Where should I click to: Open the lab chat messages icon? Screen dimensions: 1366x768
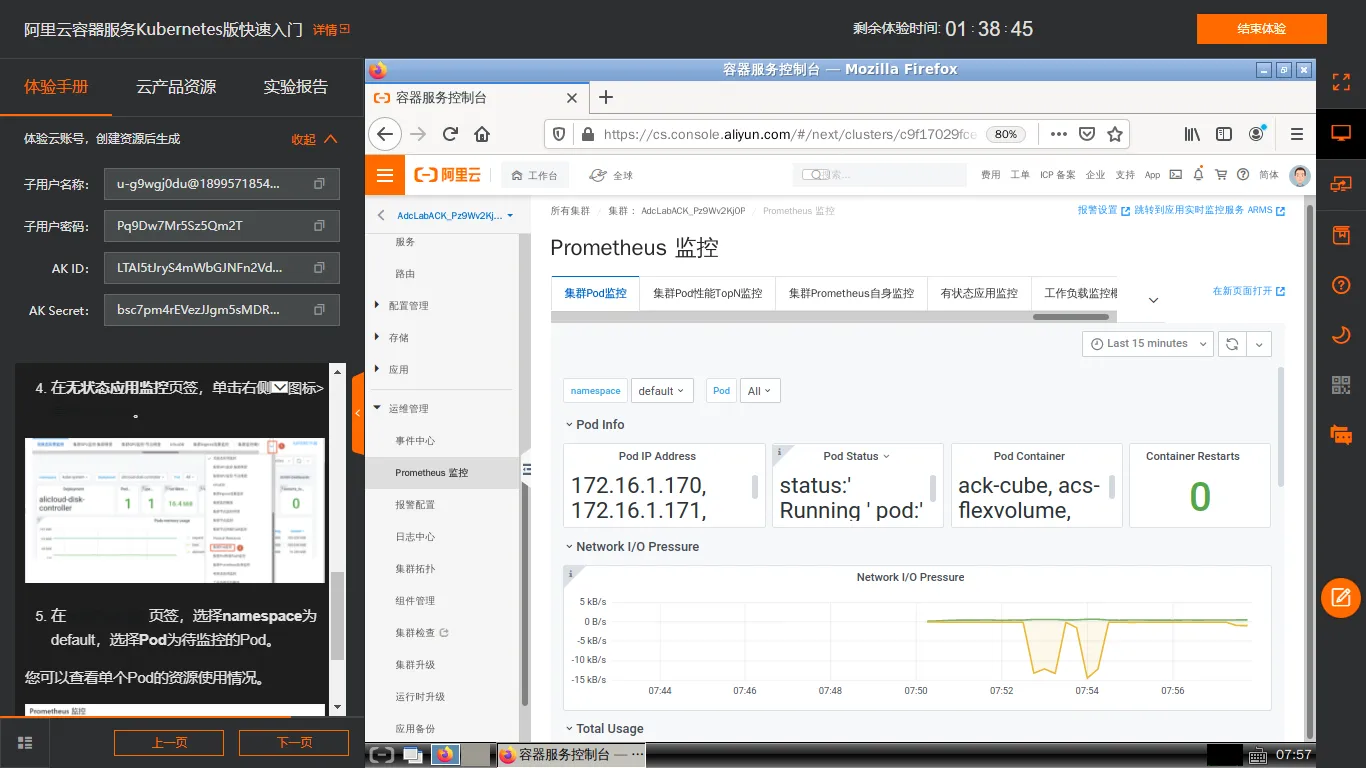point(1341,435)
